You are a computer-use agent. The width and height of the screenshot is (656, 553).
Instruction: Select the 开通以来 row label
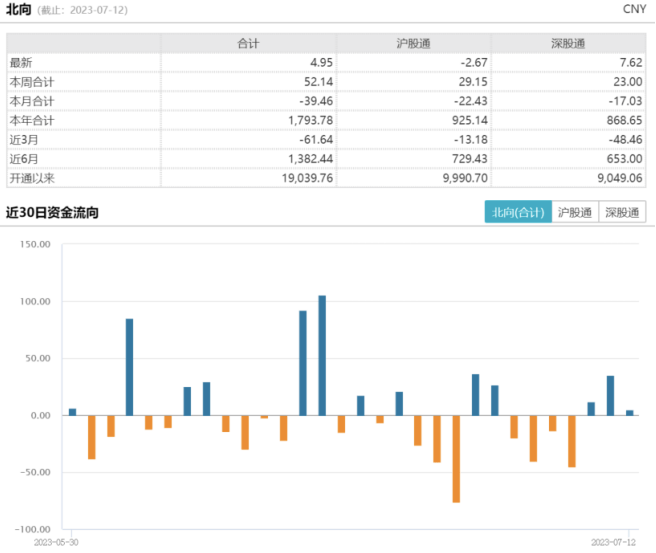[32, 177]
